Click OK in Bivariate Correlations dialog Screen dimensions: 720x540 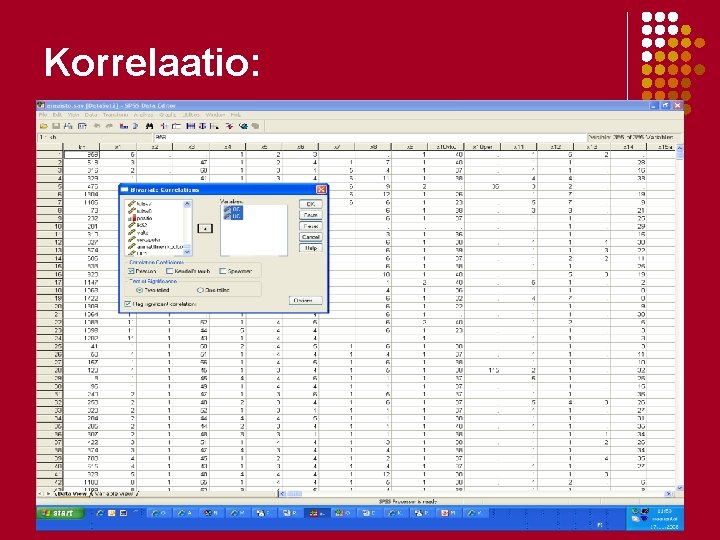(x=310, y=204)
